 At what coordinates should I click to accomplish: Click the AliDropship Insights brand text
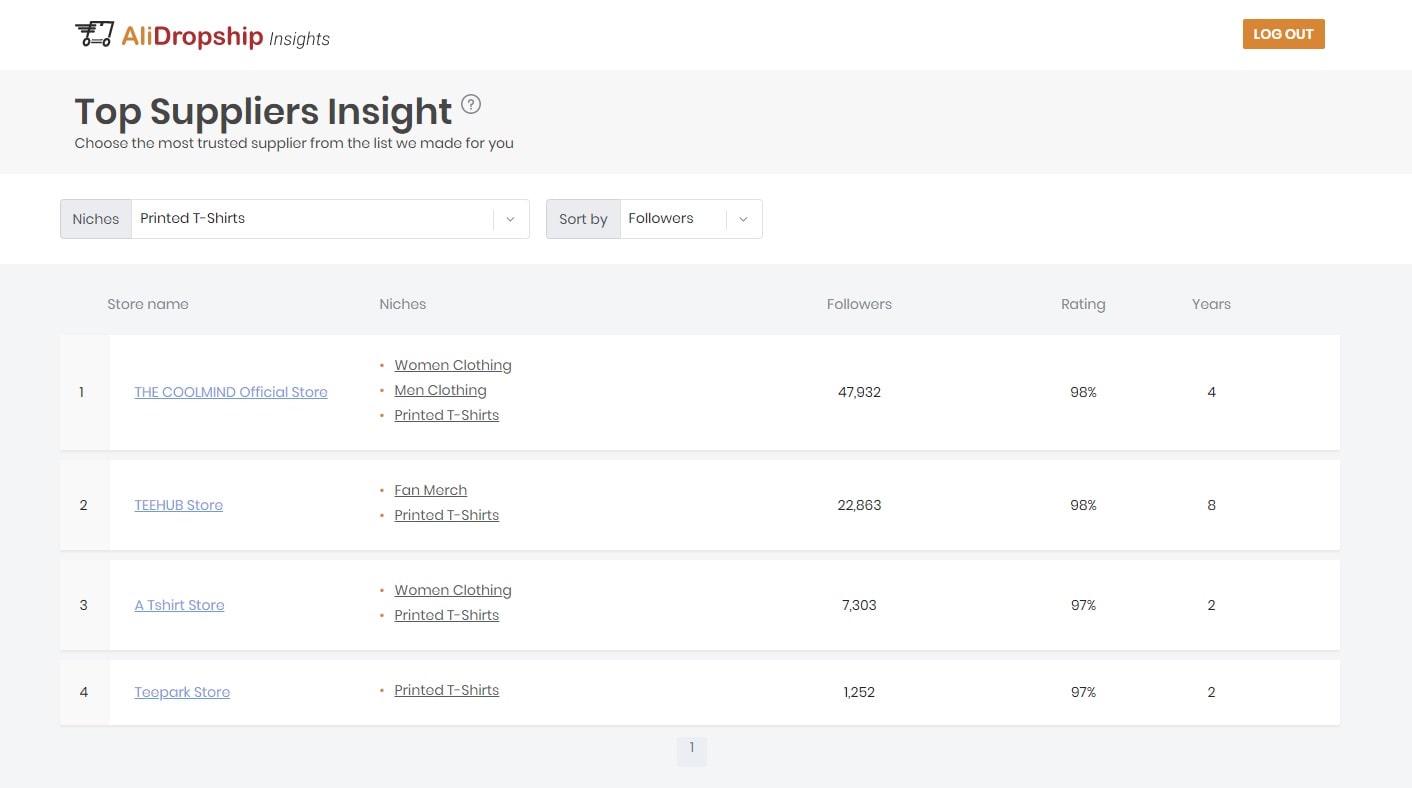point(225,37)
